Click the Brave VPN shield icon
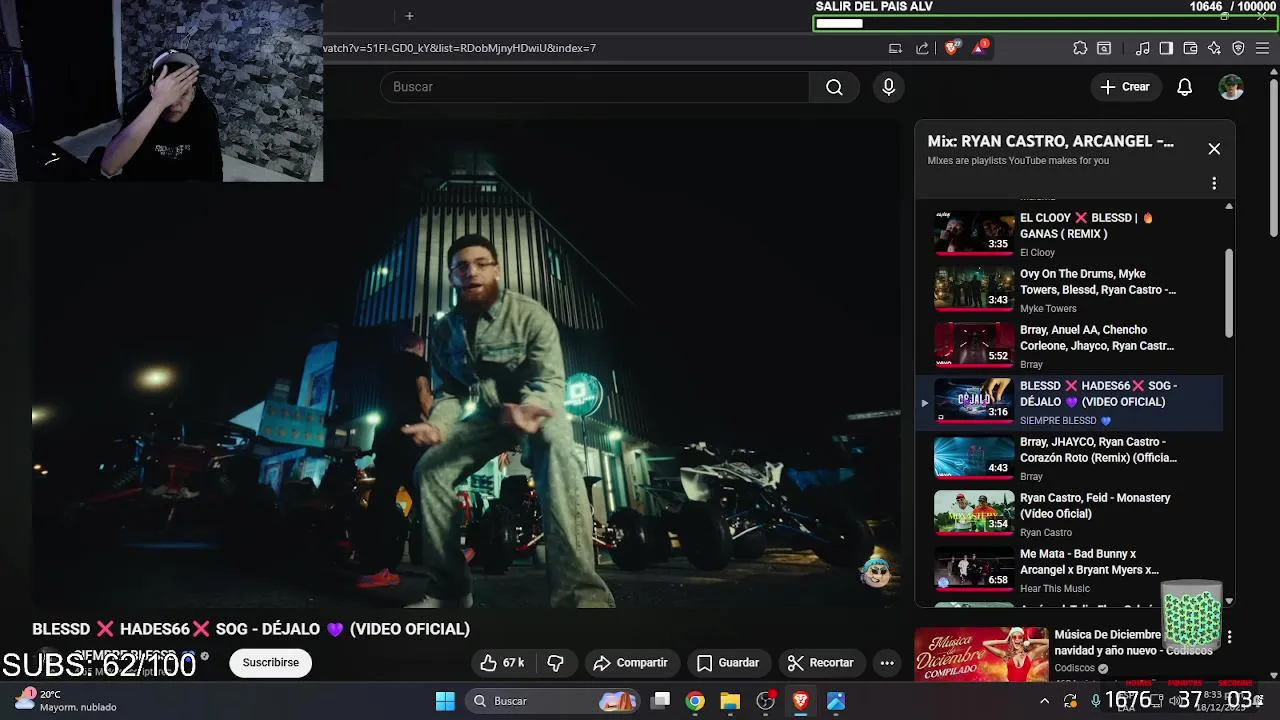Screen dimensions: 1280x720 pos(1238,48)
